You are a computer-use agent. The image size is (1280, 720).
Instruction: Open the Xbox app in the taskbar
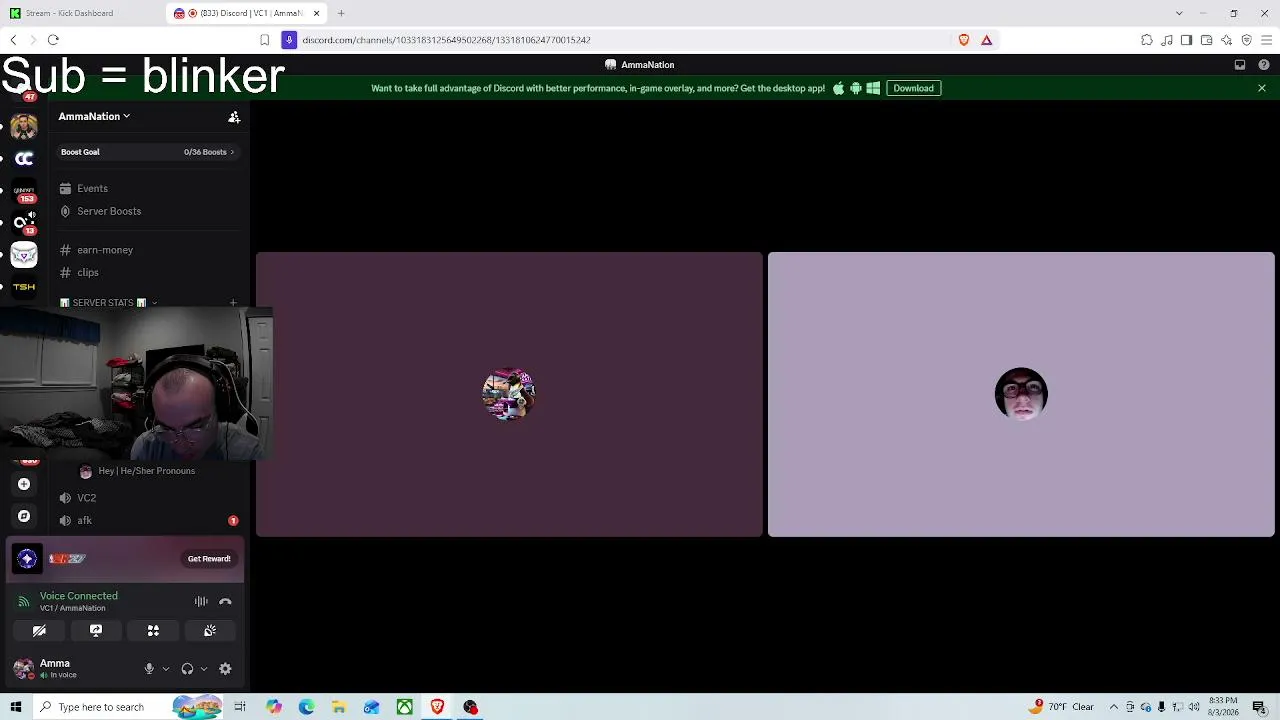(x=404, y=707)
